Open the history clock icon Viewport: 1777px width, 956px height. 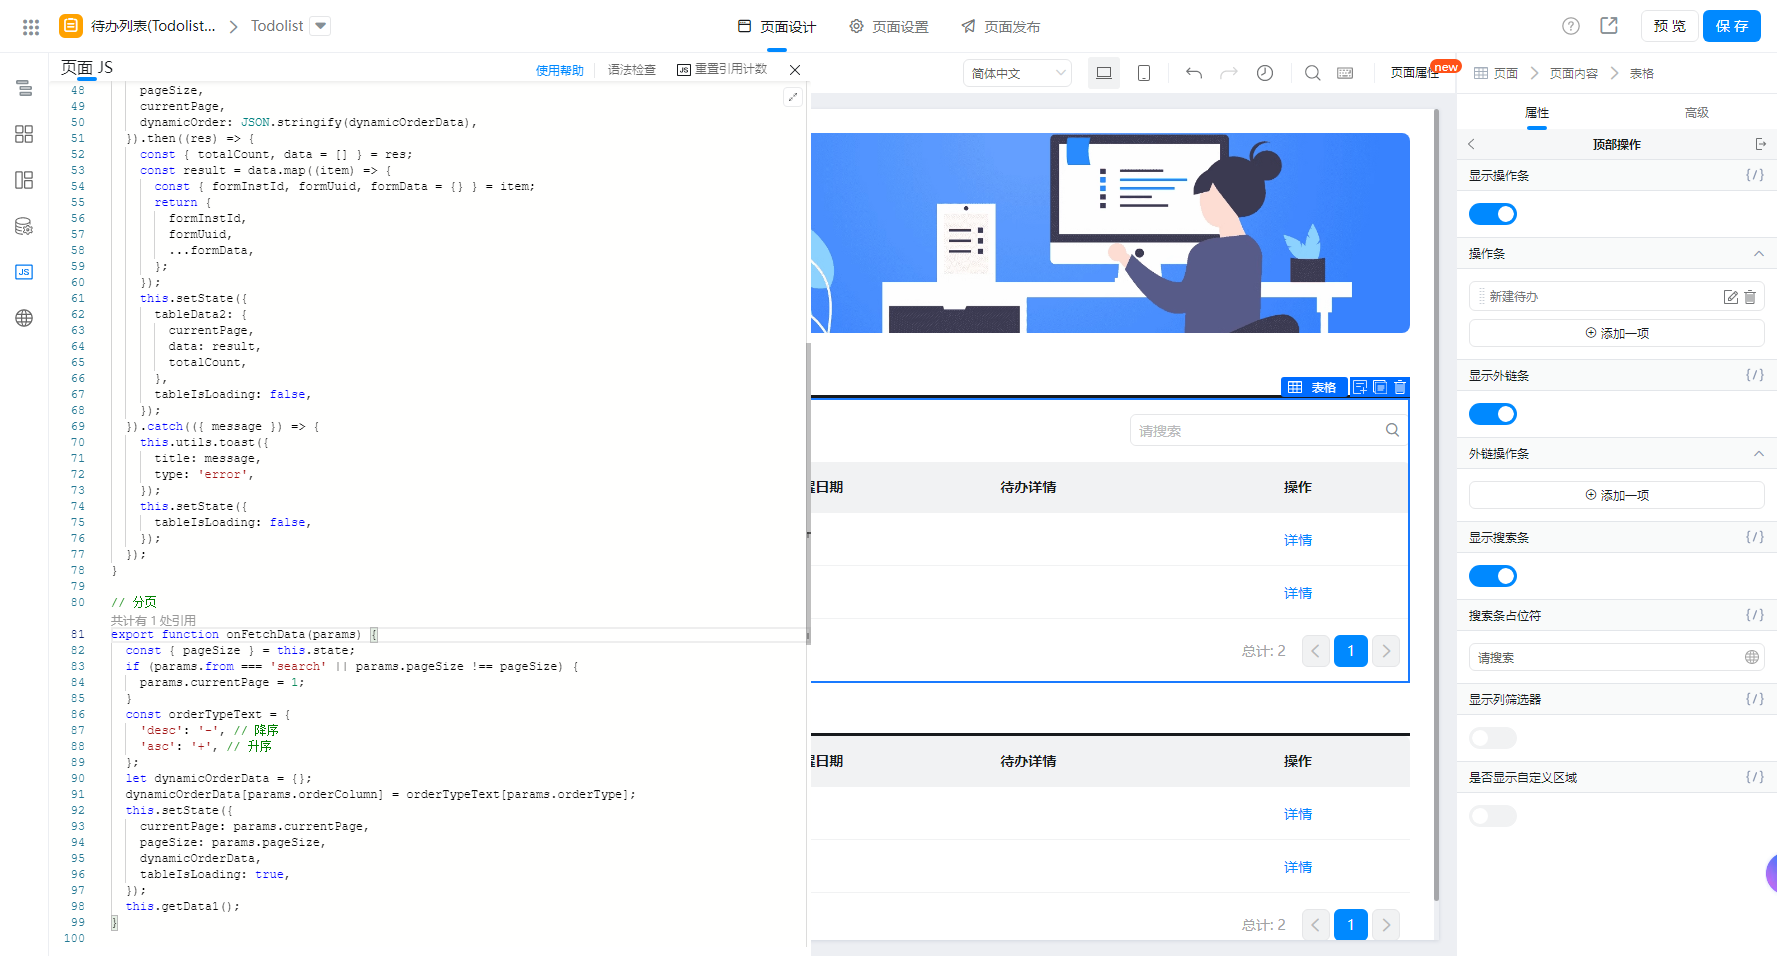pos(1265,73)
